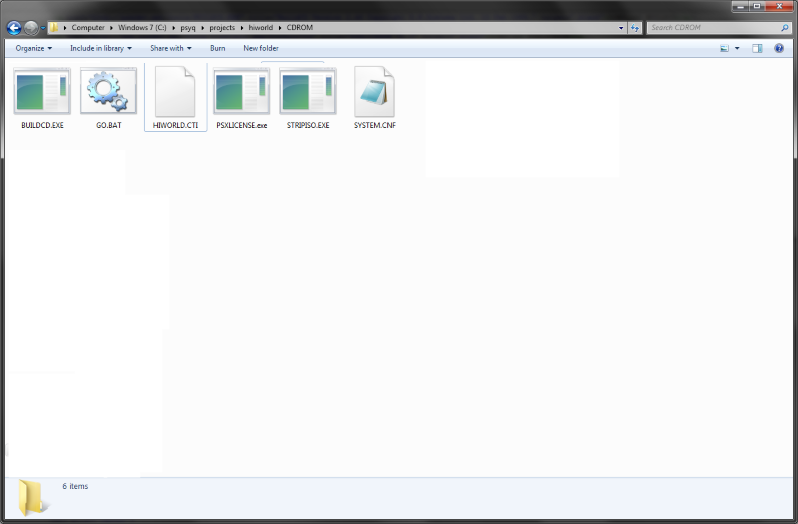
Task: Toggle the preview pane
Action: coord(757,48)
